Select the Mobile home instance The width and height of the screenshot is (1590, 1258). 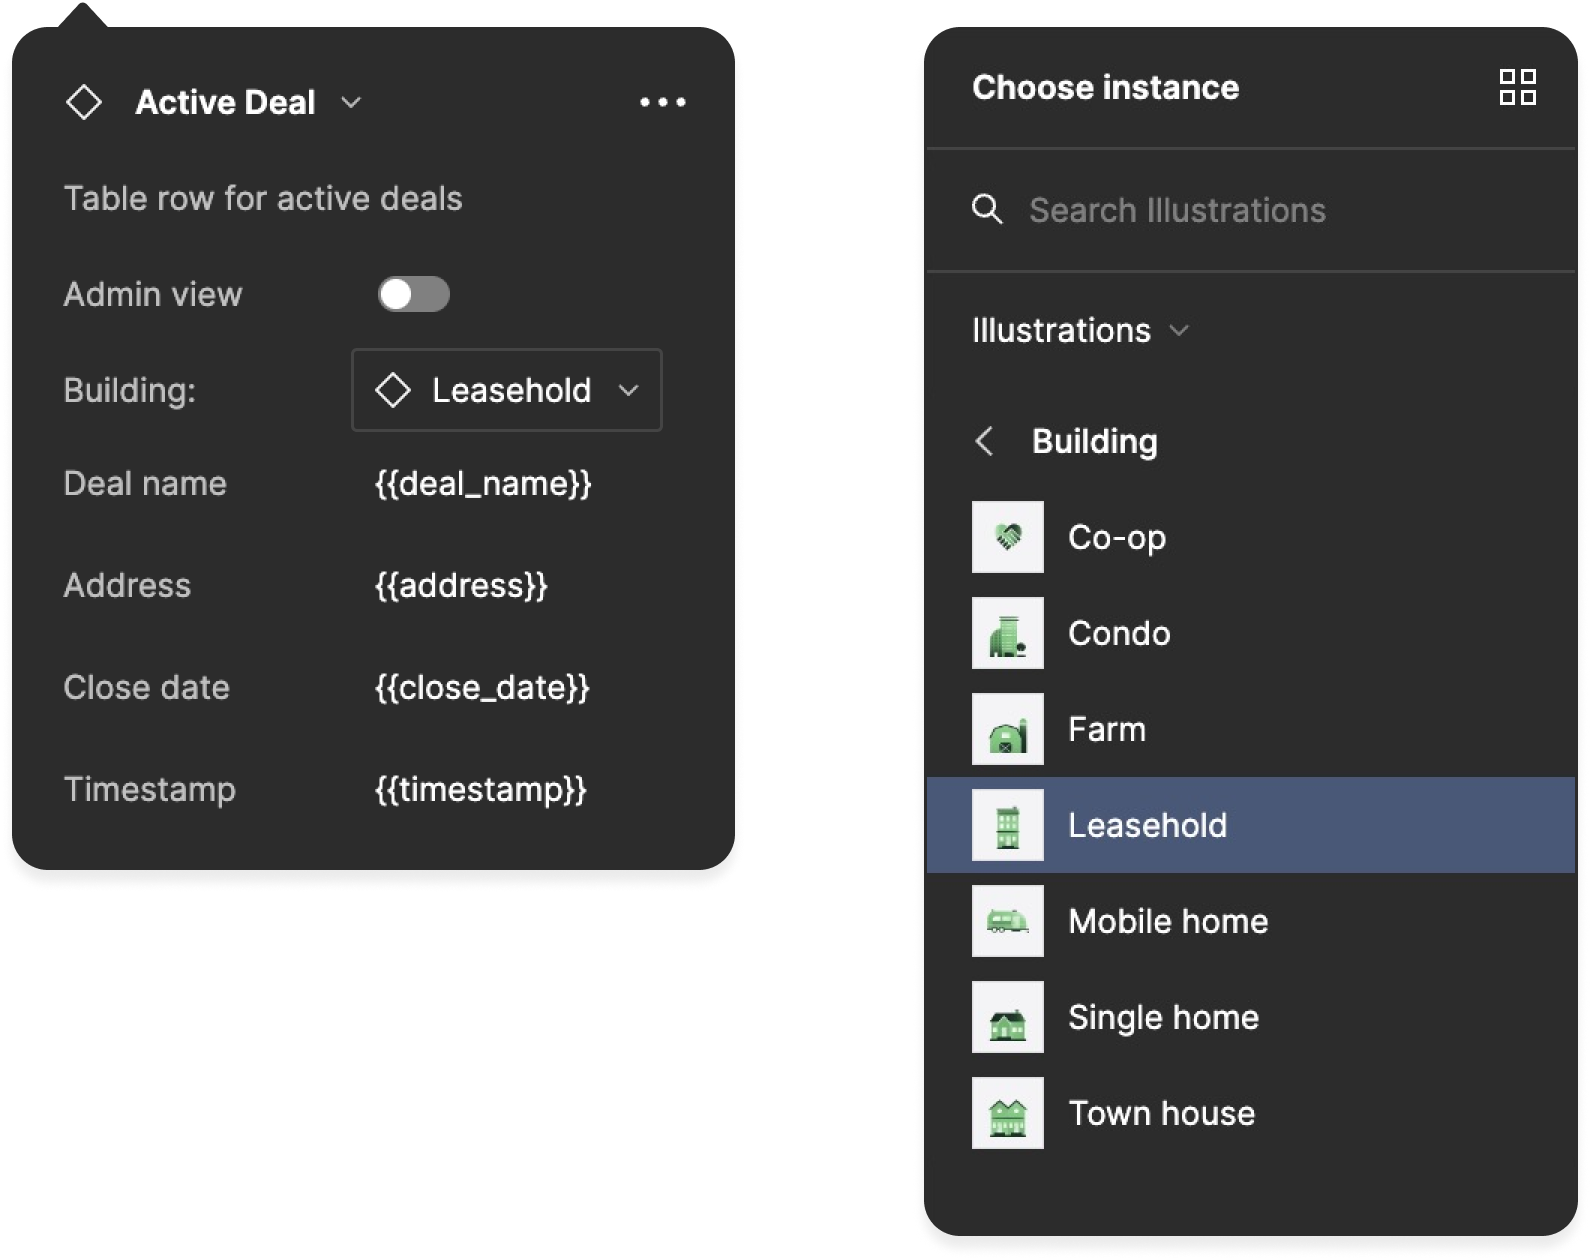coord(1251,921)
